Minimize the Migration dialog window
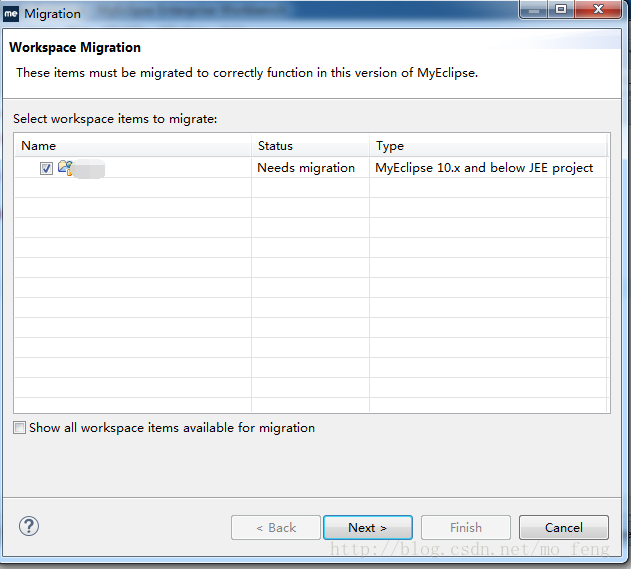631x569 pixels. (x=533, y=9)
